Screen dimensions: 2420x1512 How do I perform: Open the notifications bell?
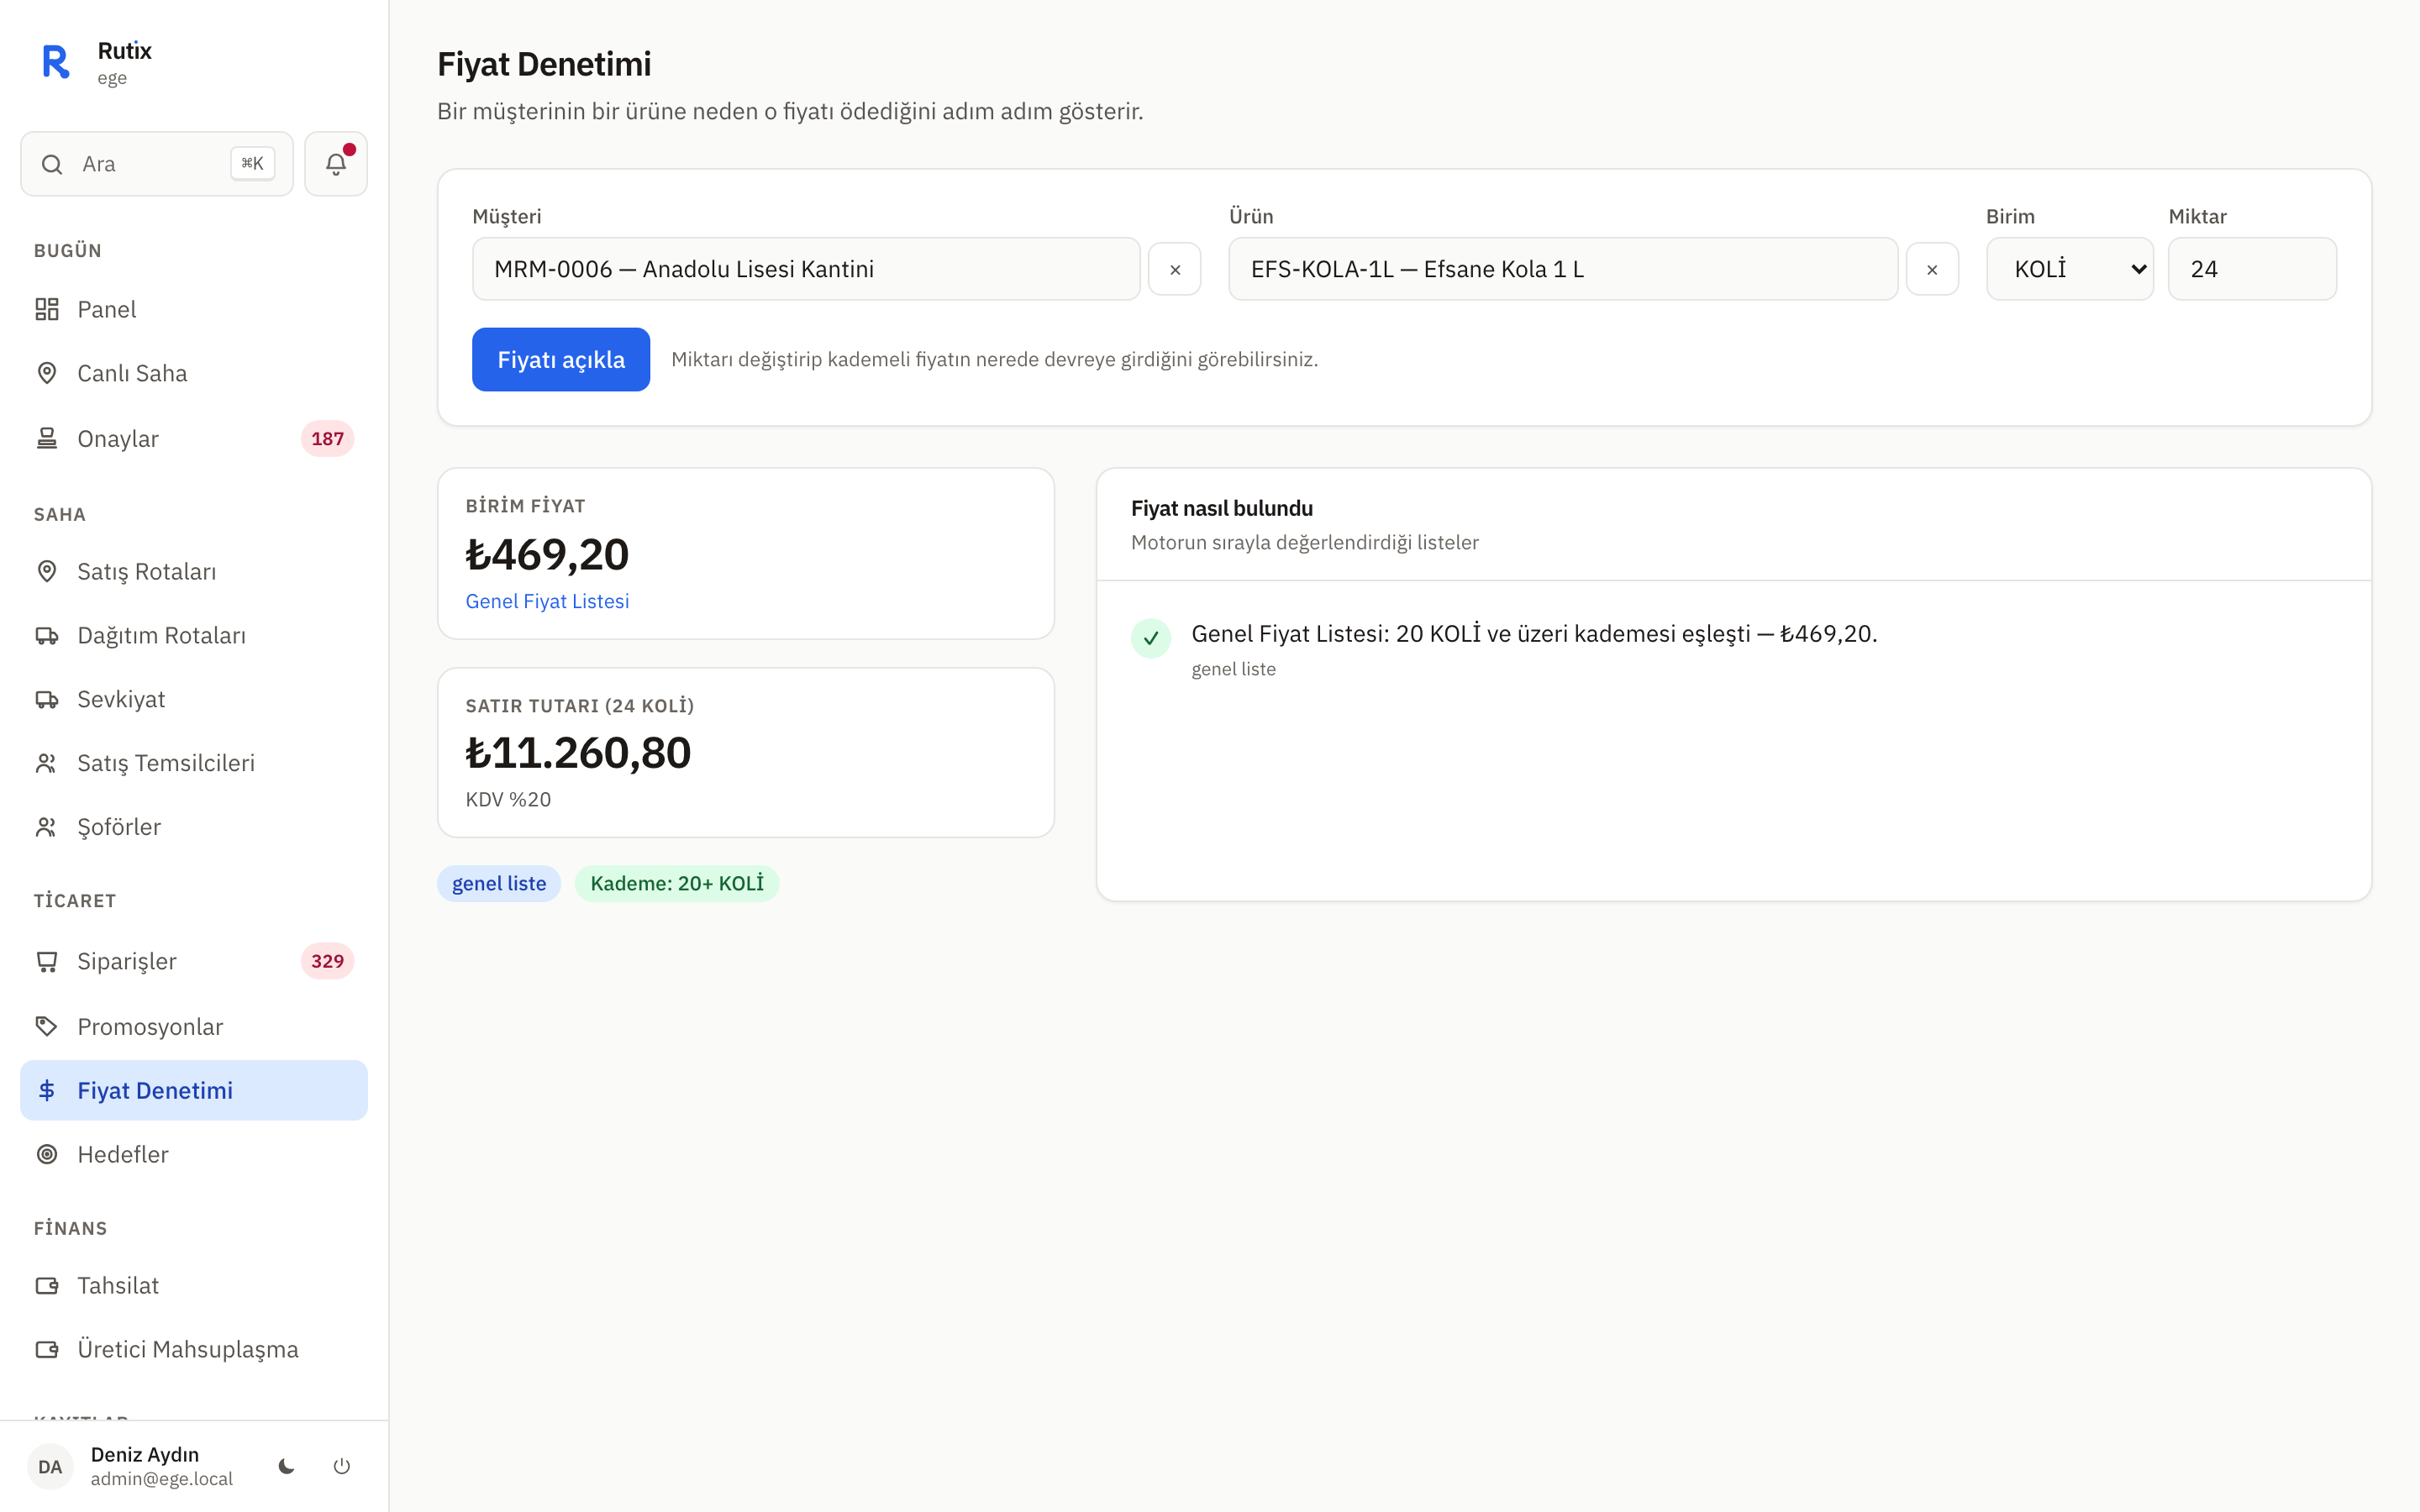[336, 164]
